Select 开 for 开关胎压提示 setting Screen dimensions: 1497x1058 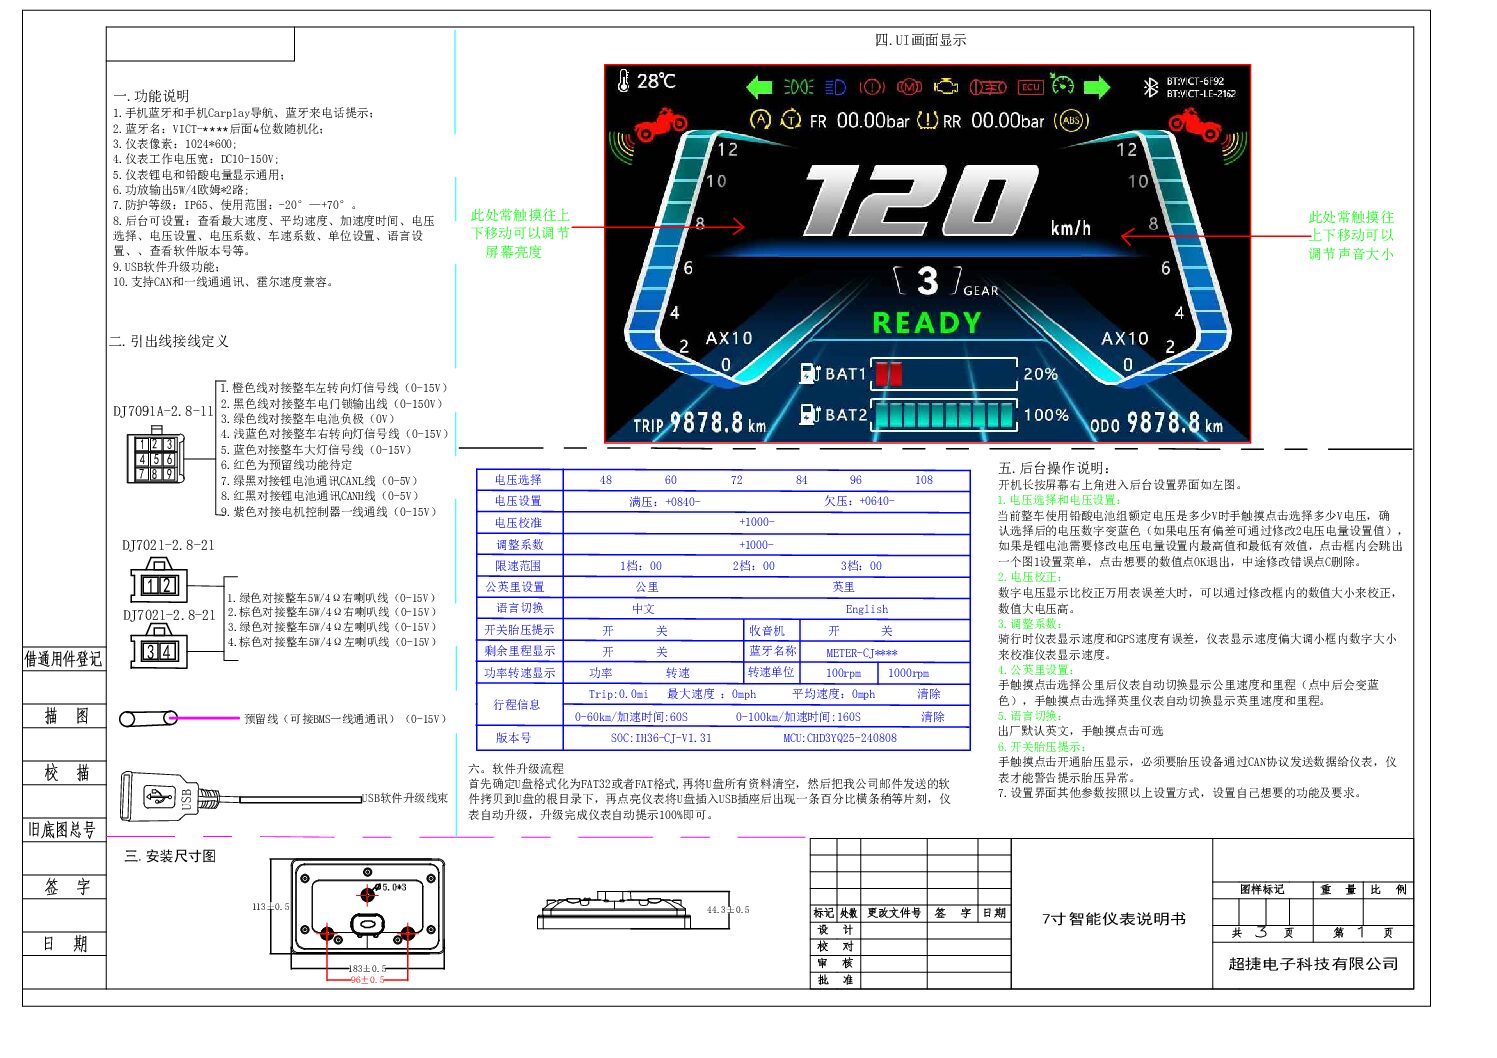[x=608, y=631]
